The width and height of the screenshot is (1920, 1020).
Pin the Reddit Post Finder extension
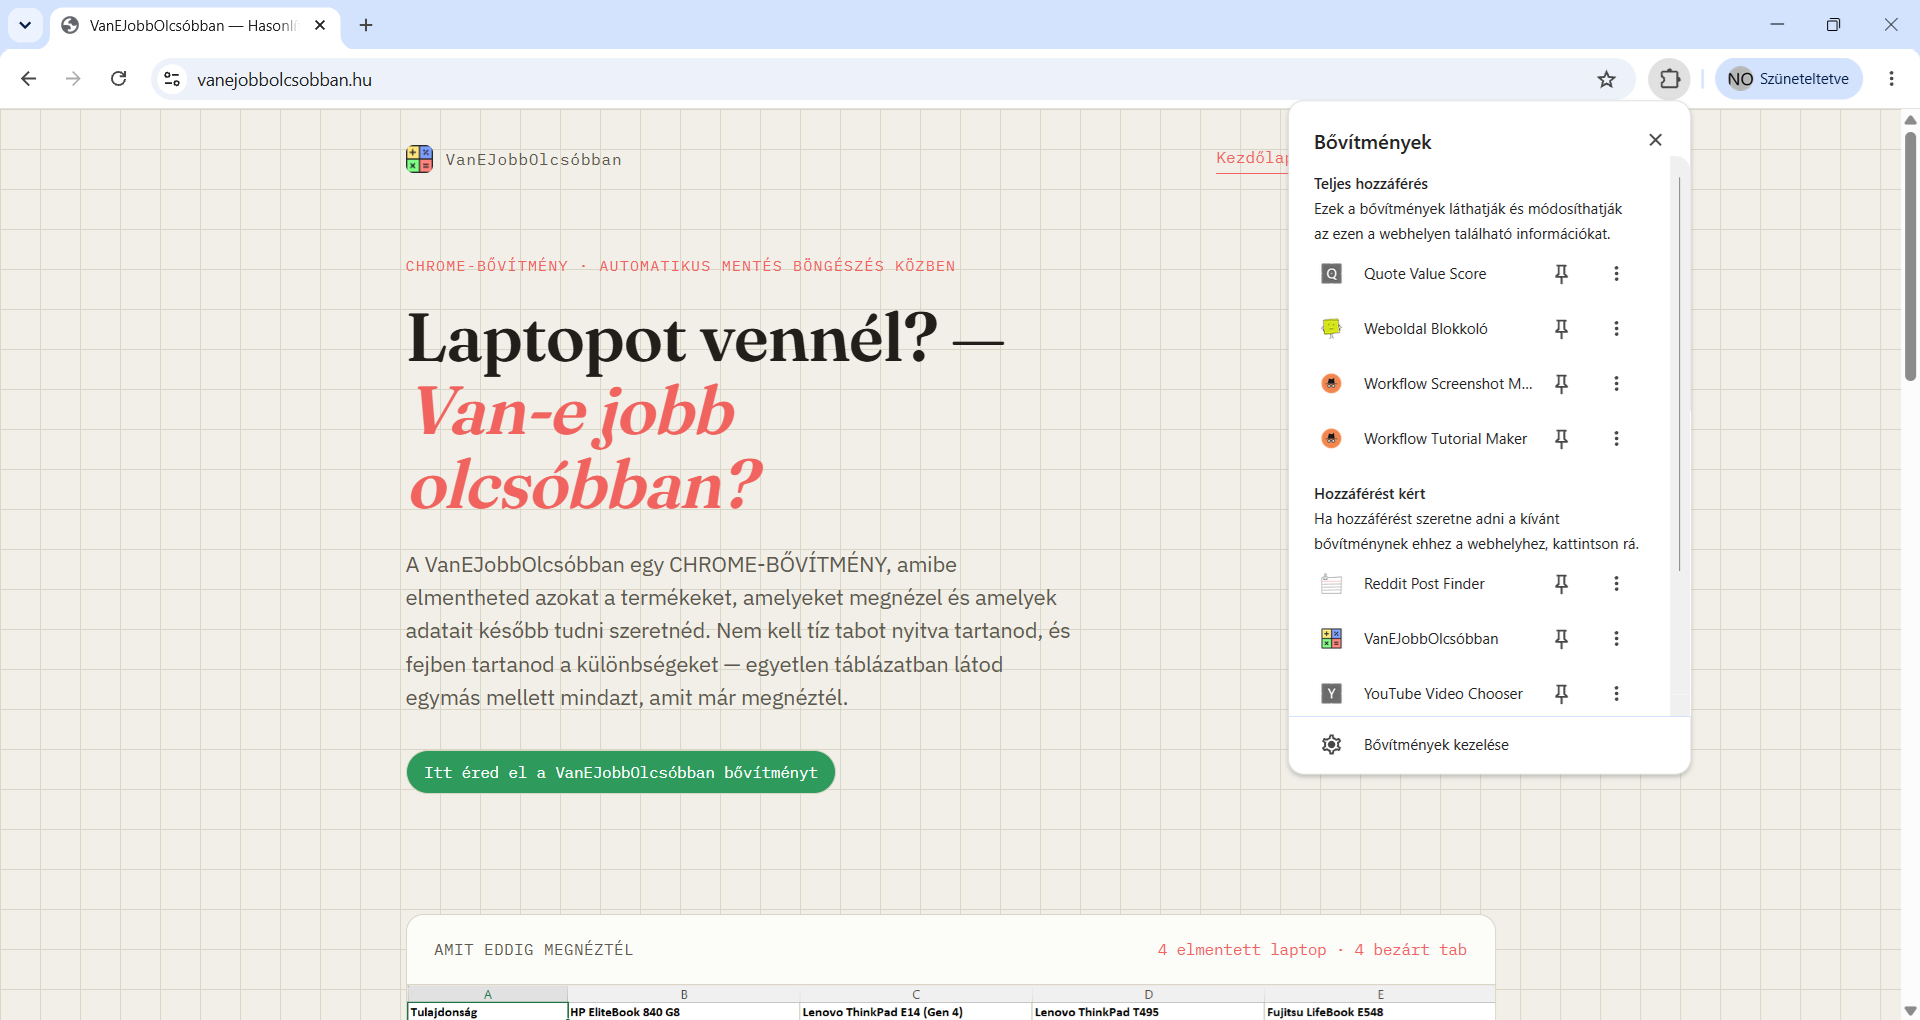(x=1561, y=584)
